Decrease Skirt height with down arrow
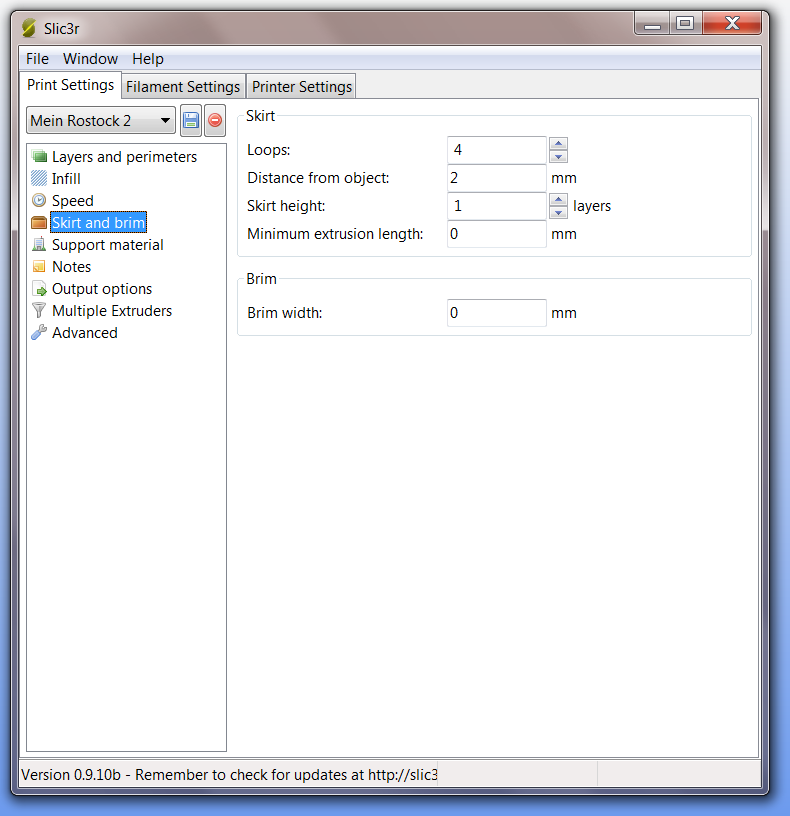 pyautogui.click(x=558, y=212)
